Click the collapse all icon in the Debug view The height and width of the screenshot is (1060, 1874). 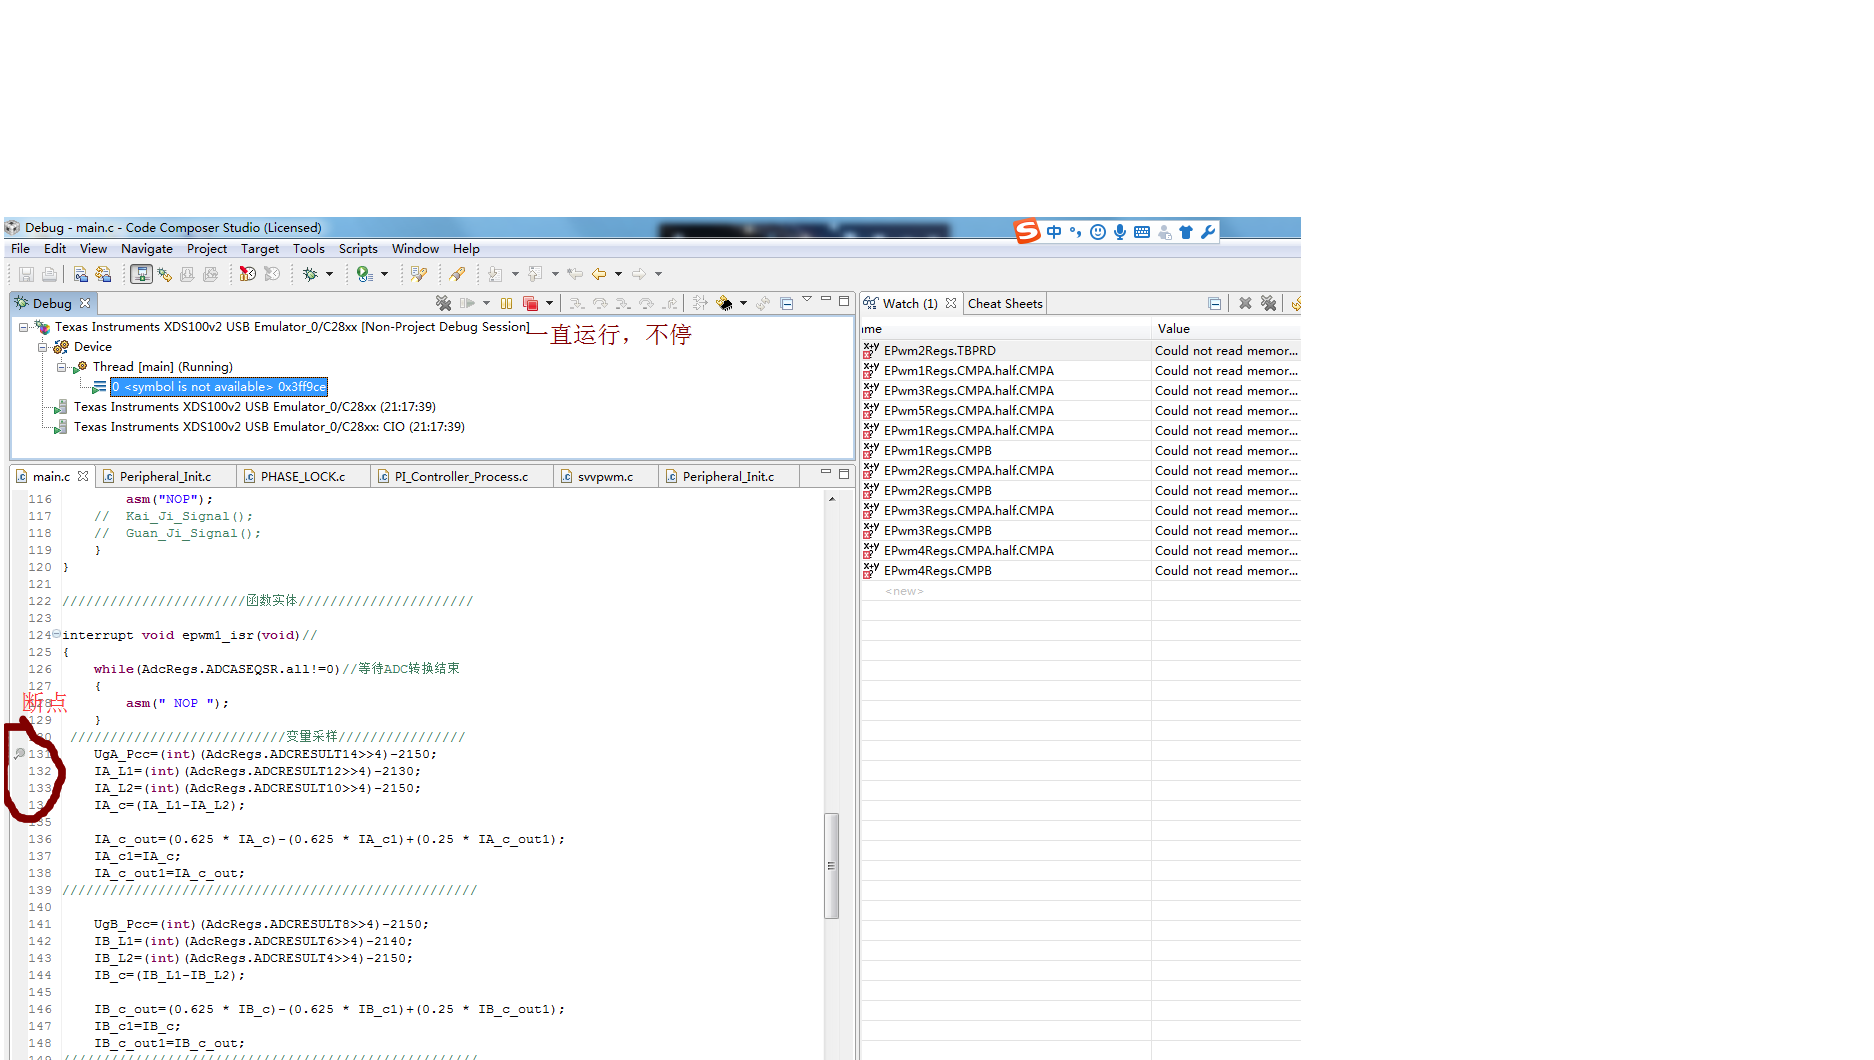(787, 303)
